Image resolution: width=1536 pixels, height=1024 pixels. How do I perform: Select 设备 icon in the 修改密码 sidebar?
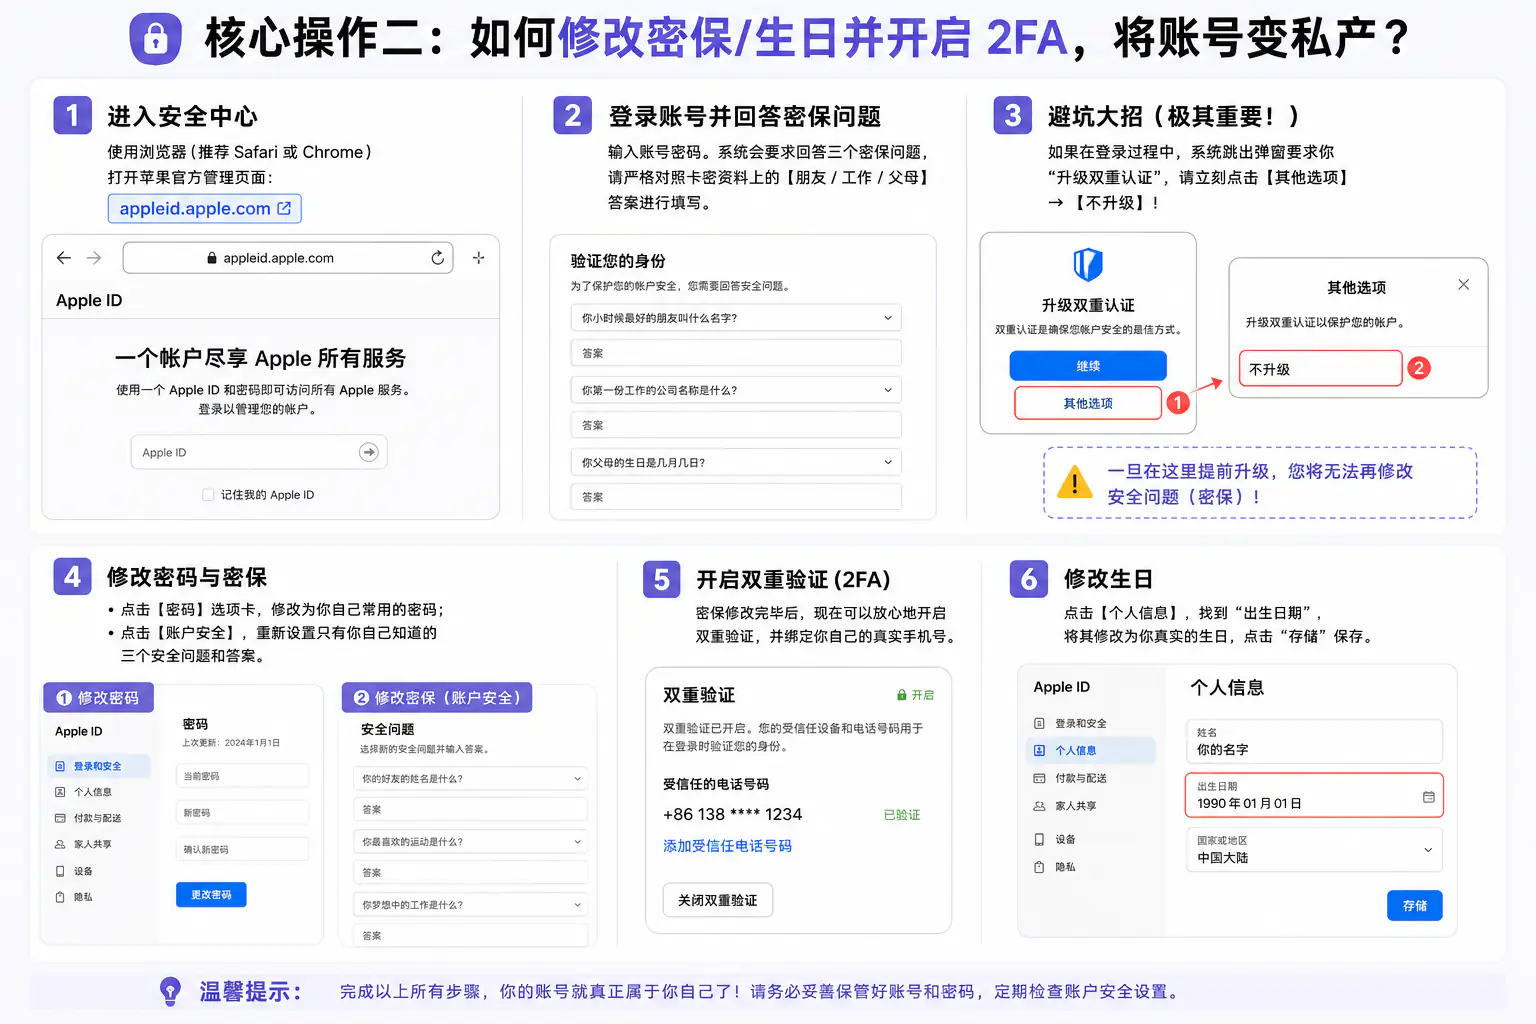[x=60, y=871]
